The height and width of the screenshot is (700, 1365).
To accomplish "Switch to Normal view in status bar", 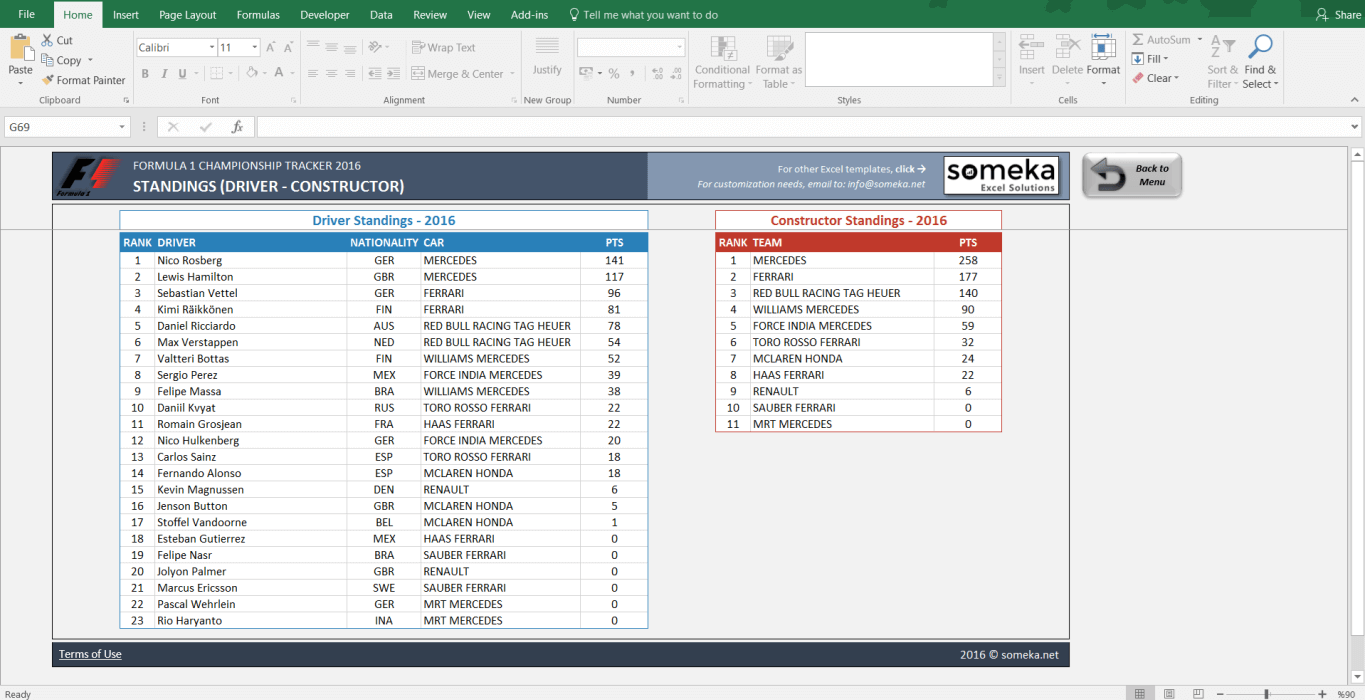I will 1139,693.
